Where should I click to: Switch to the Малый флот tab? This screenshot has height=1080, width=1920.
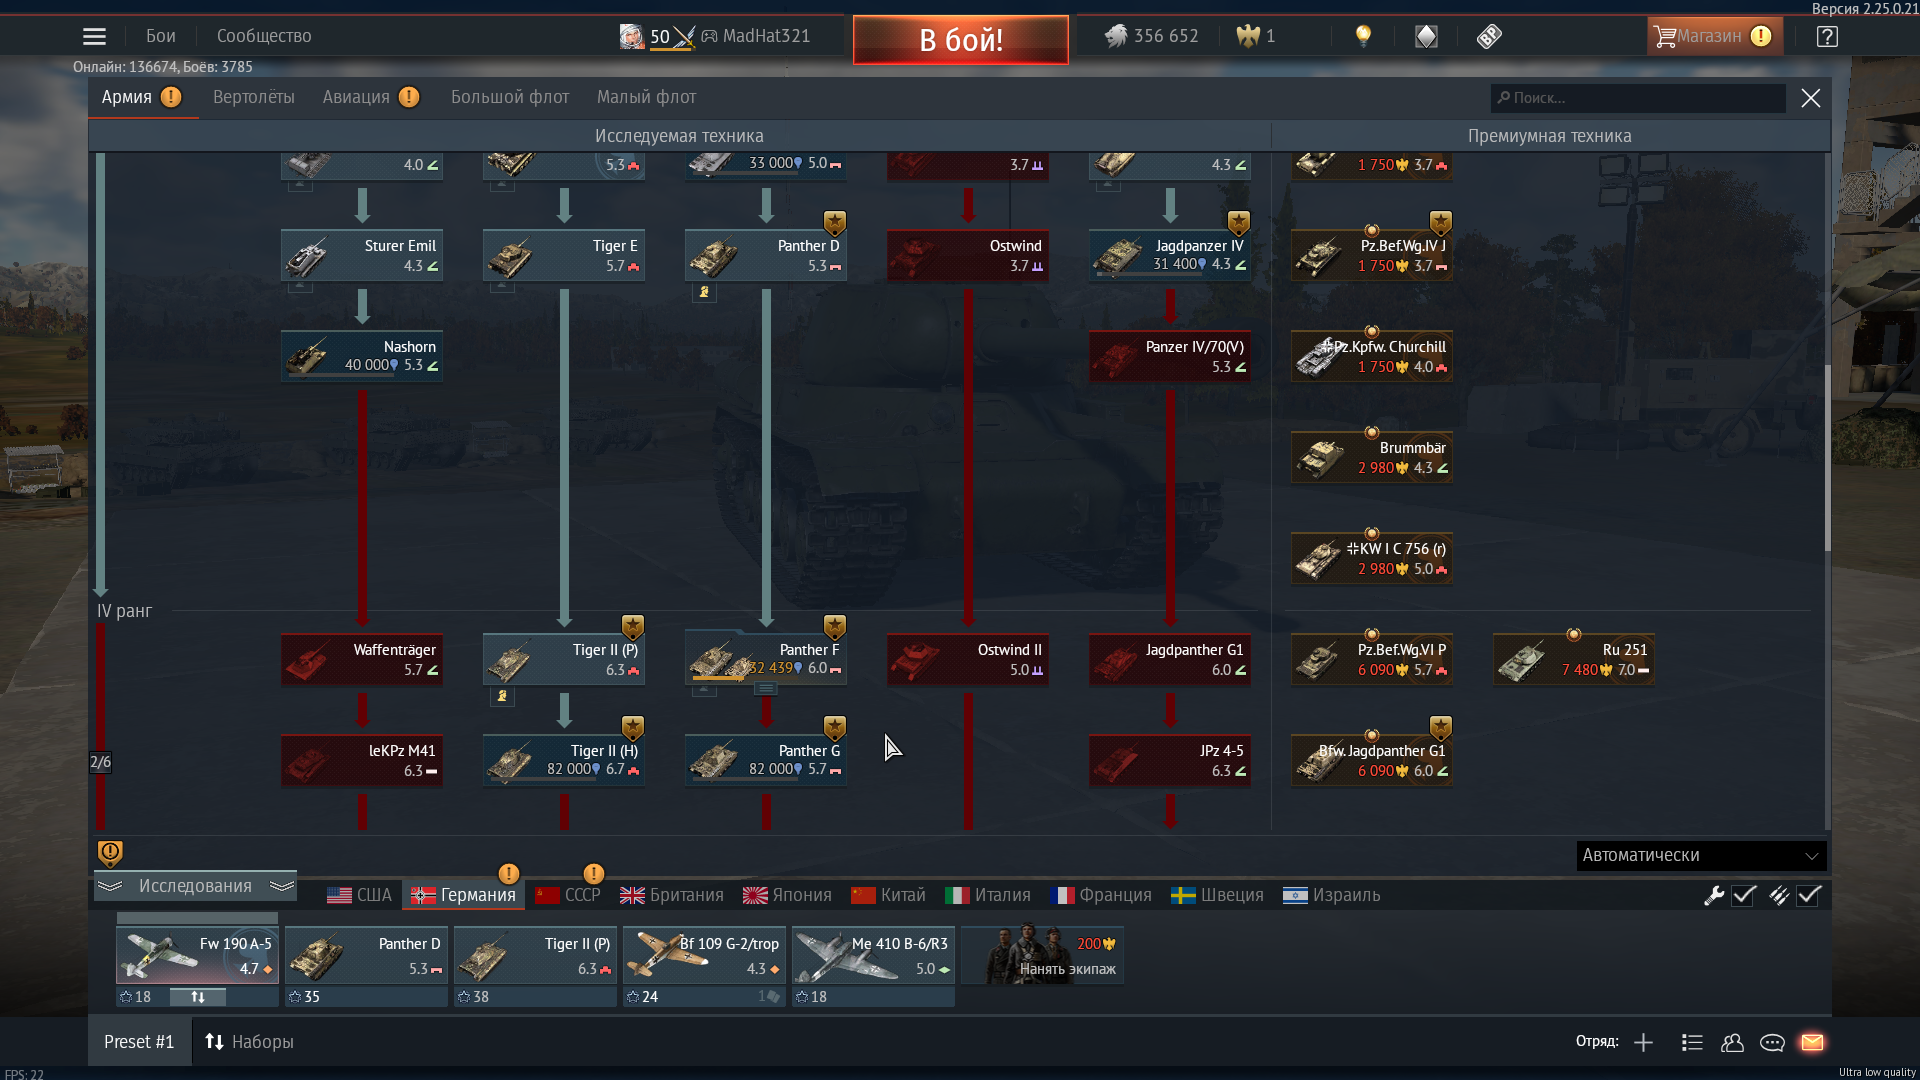(x=646, y=97)
